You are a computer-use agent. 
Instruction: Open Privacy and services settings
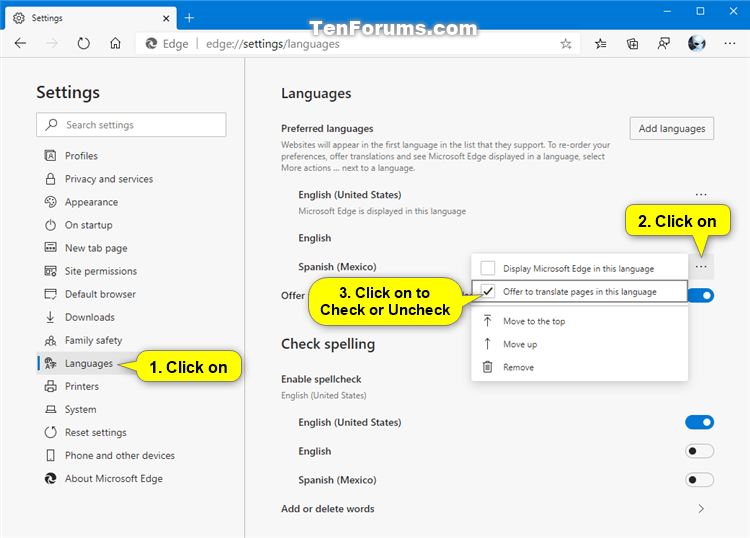pos(109,179)
